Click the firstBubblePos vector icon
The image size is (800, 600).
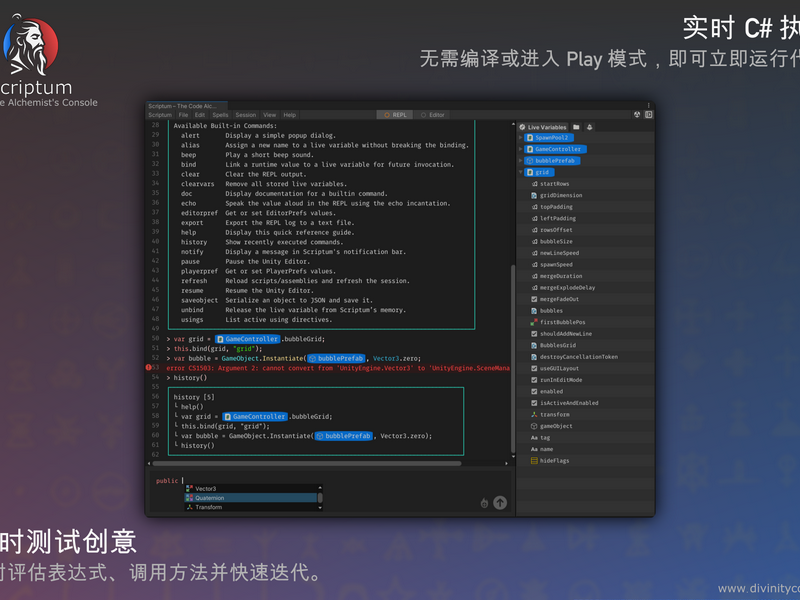534,322
